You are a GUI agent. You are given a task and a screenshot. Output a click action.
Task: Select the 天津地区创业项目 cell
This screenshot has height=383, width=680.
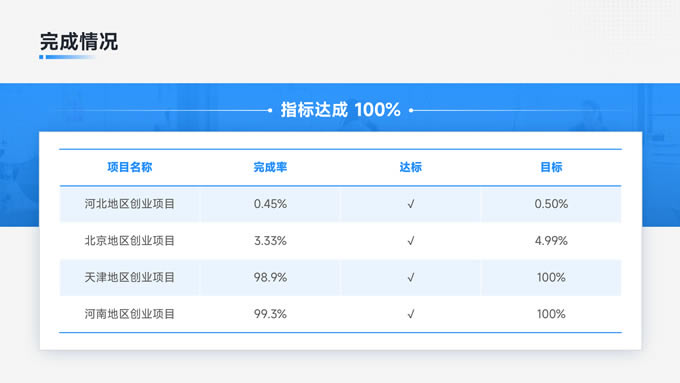[130, 277]
